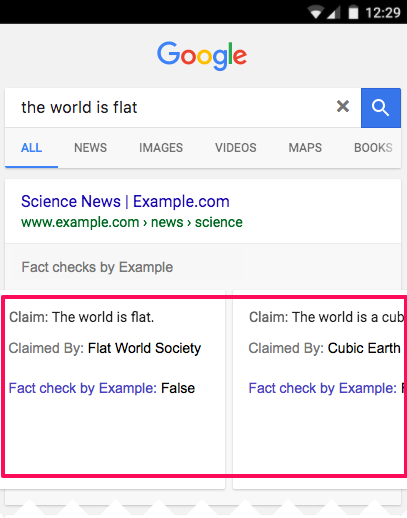Focus the search field containing 'the world is flat'

[173, 108]
